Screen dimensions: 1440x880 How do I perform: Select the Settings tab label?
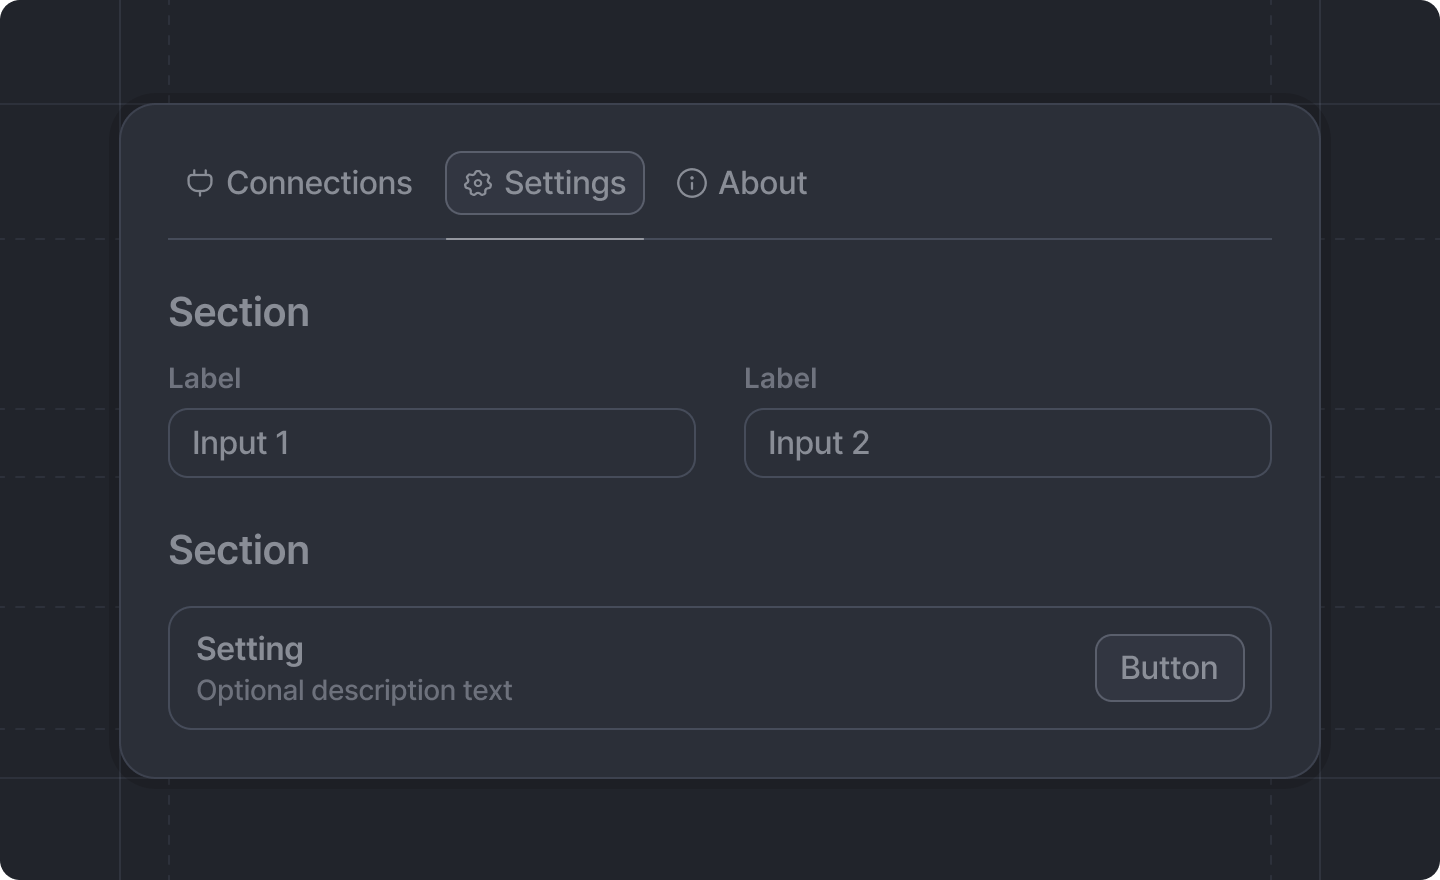coord(564,183)
